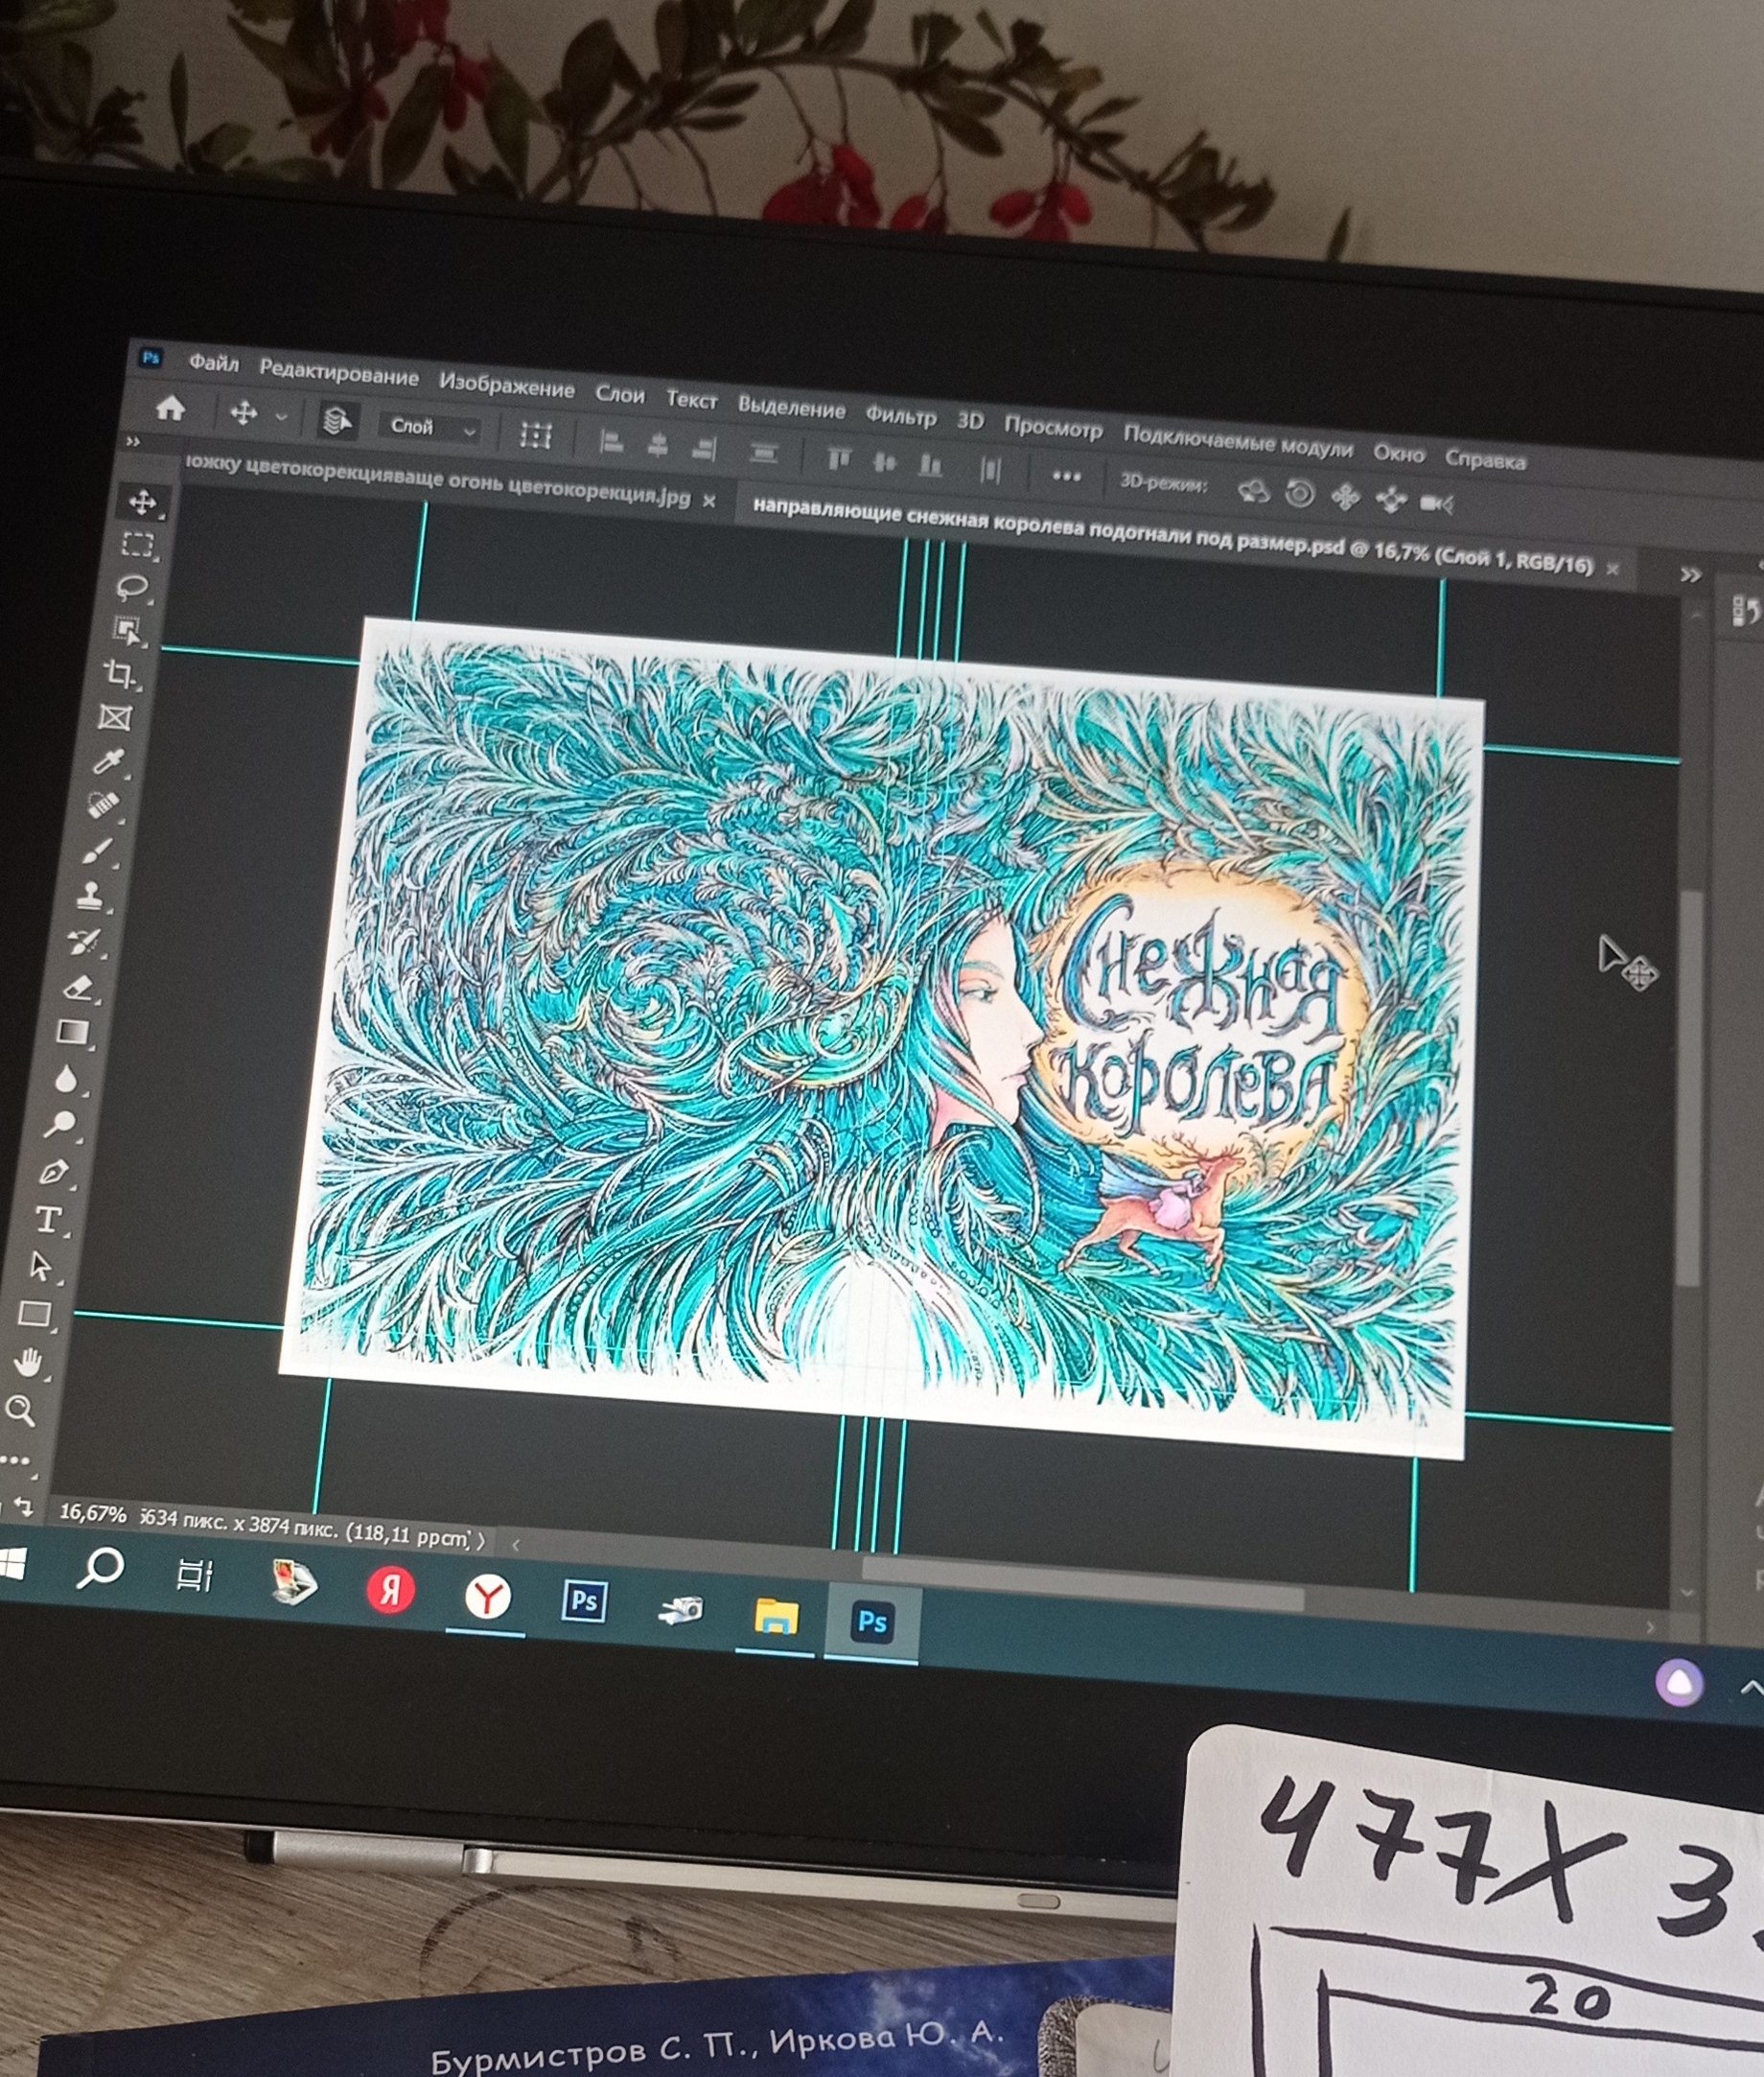Open the Фильтр menu
Image resolution: width=1764 pixels, height=2077 pixels.
click(900, 415)
